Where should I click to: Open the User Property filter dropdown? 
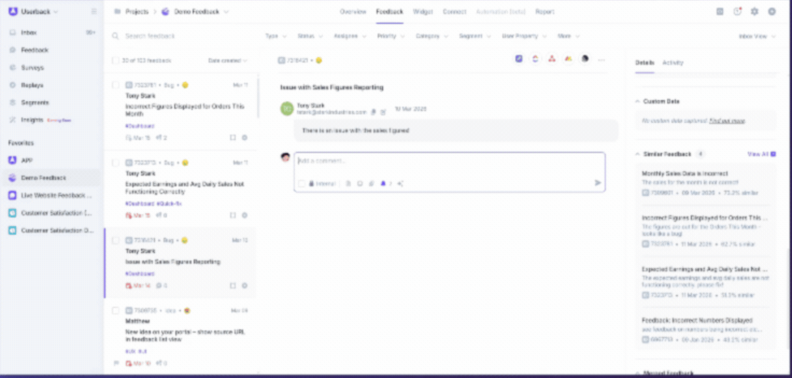[x=524, y=36]
